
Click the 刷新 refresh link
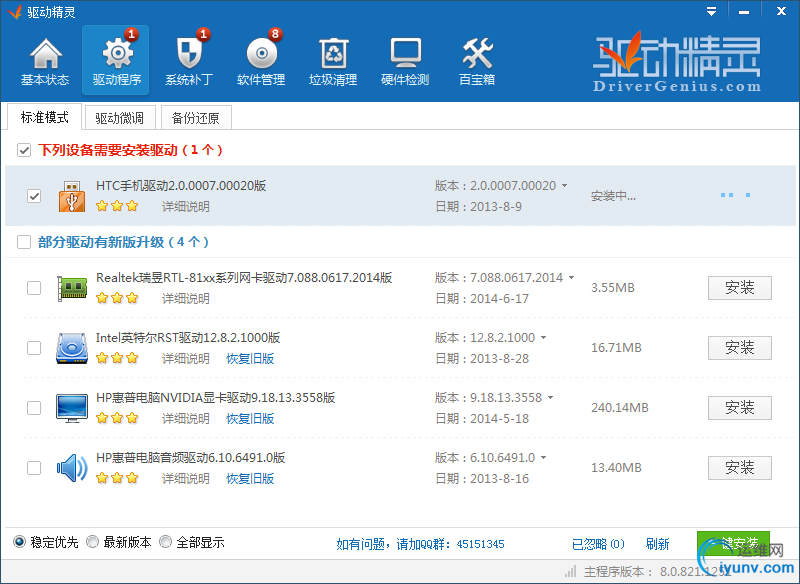tap(657, 544)
